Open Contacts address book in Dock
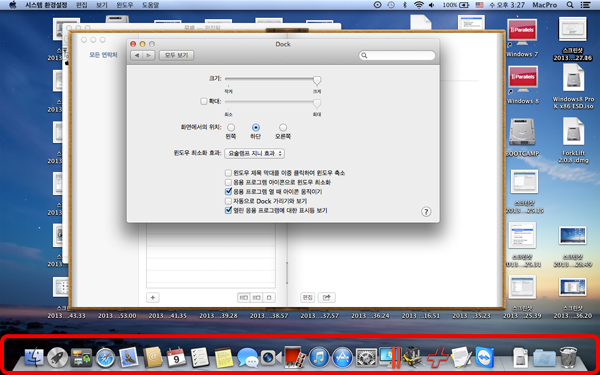Viewport: 600px width, 375px height. point(153,358)
